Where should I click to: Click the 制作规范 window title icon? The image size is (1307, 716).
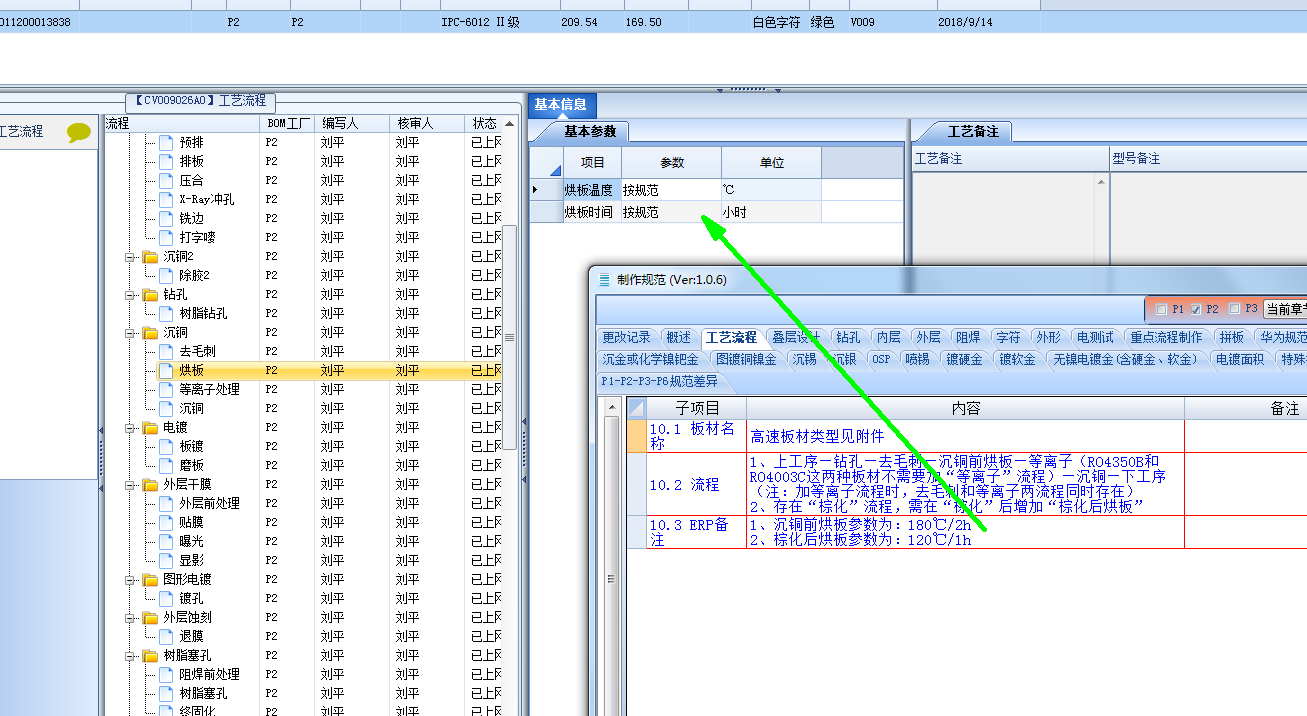pyautogui.click(x=603, y=280)
